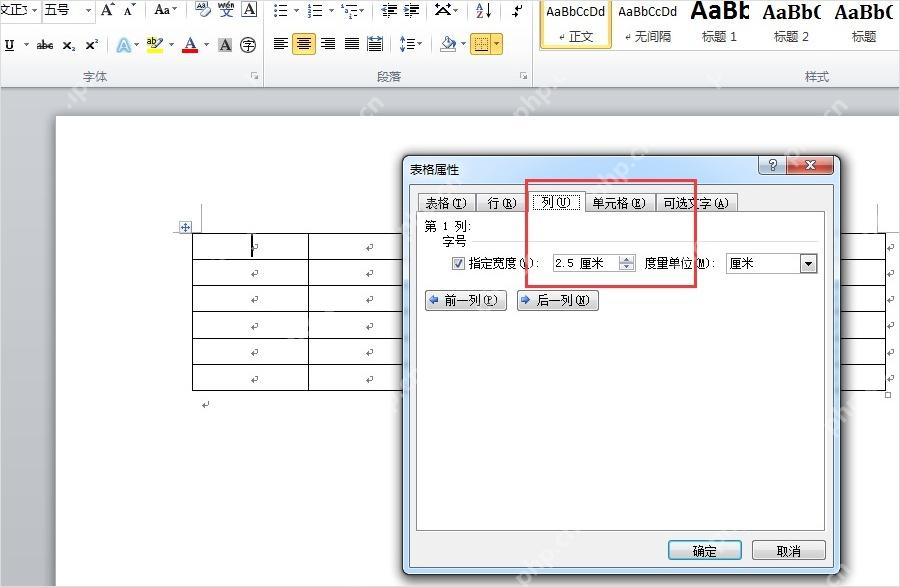Click the table move handle

[x=185, y=227]
